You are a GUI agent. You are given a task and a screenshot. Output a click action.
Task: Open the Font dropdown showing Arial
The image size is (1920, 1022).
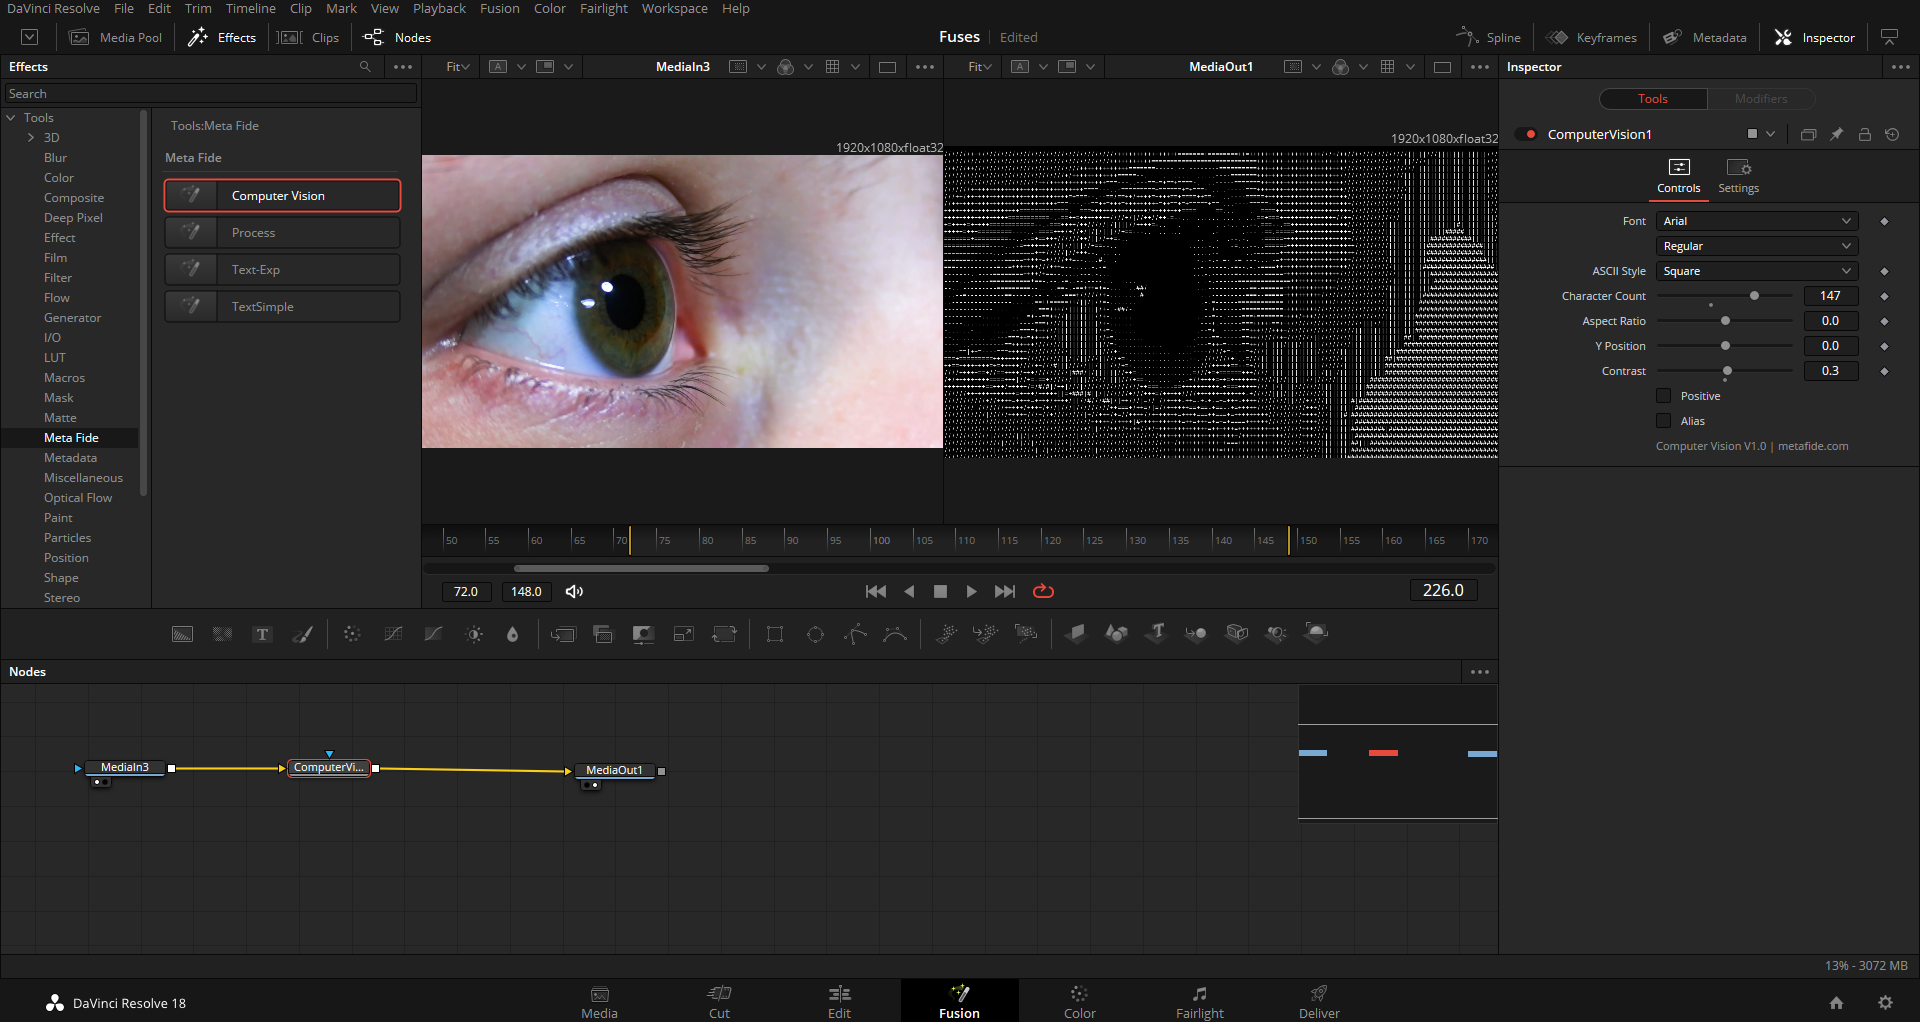(1757, 221)
